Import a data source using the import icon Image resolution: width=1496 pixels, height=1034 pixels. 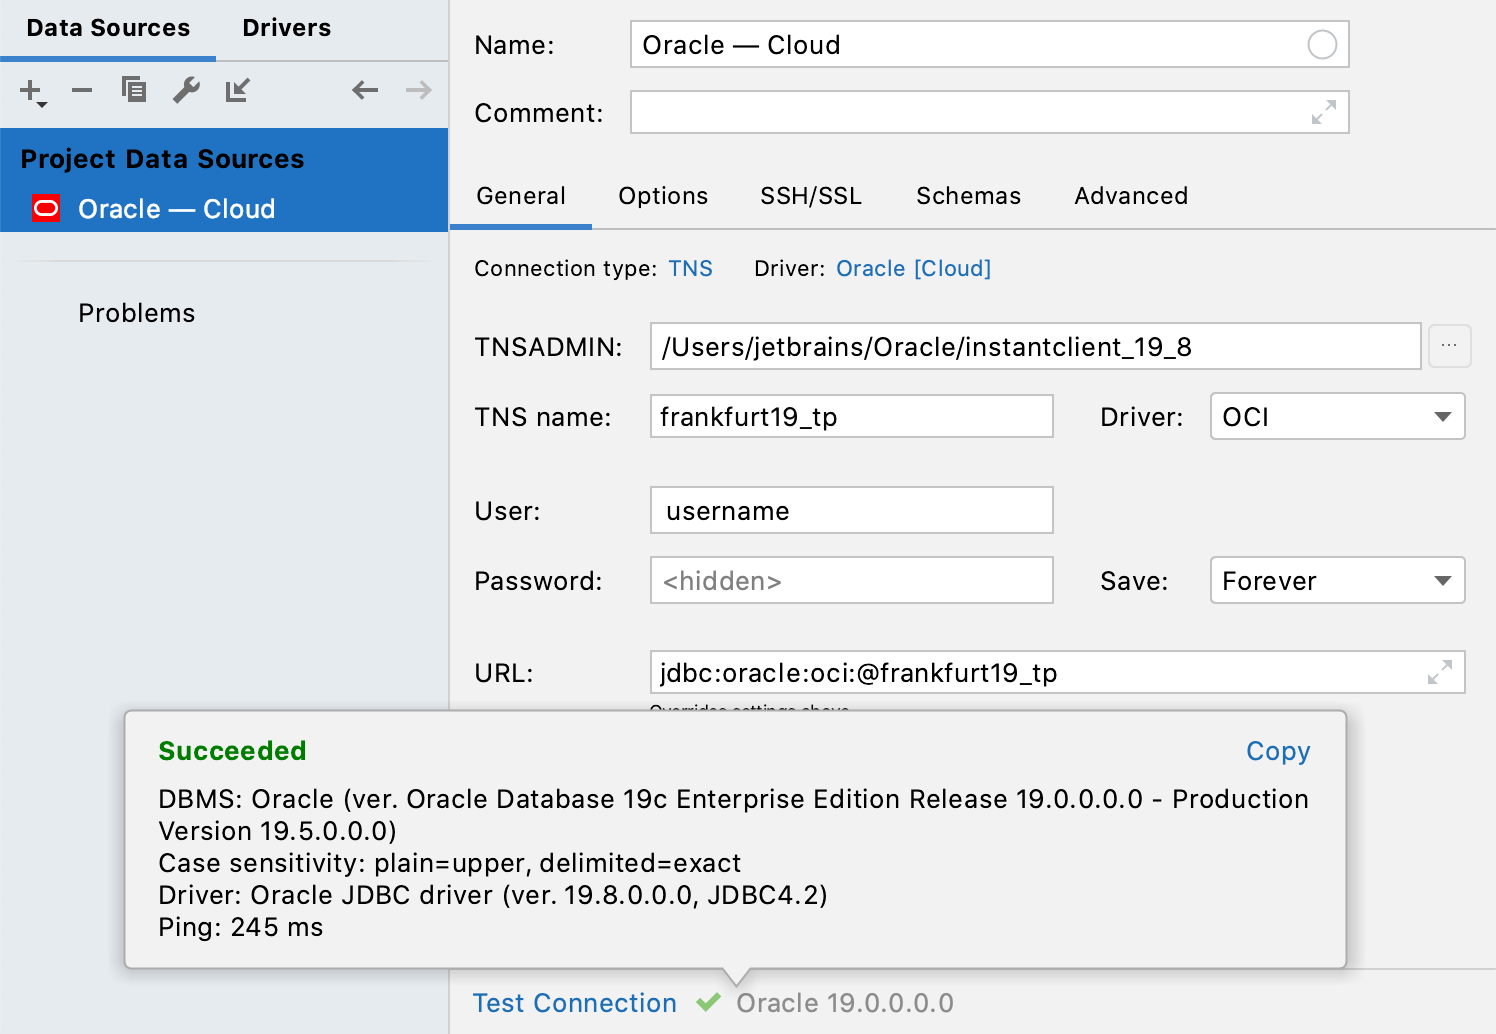[238, 90]
